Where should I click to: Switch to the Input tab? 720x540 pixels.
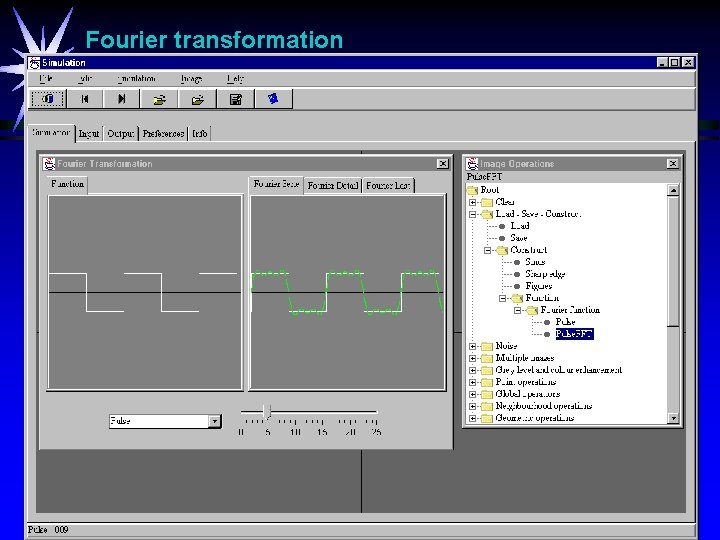[x=89, y=134]
